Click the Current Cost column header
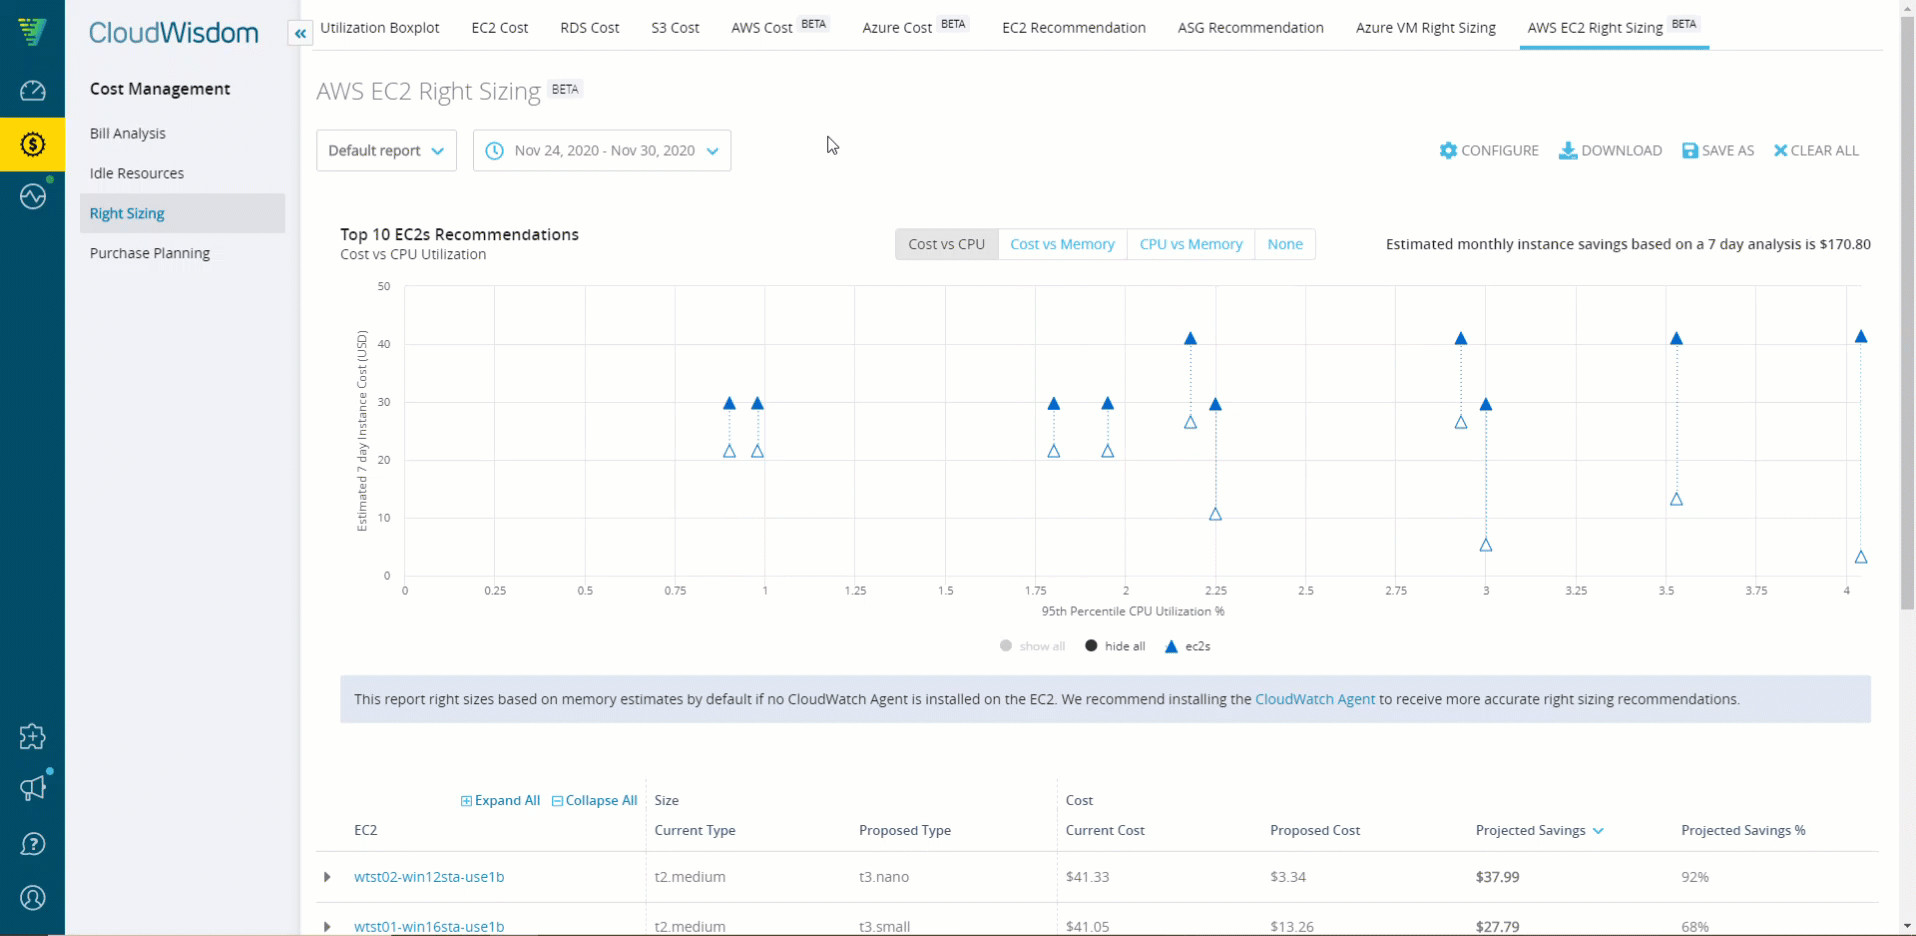The image size is (1916, 936). coord(1104,831)
